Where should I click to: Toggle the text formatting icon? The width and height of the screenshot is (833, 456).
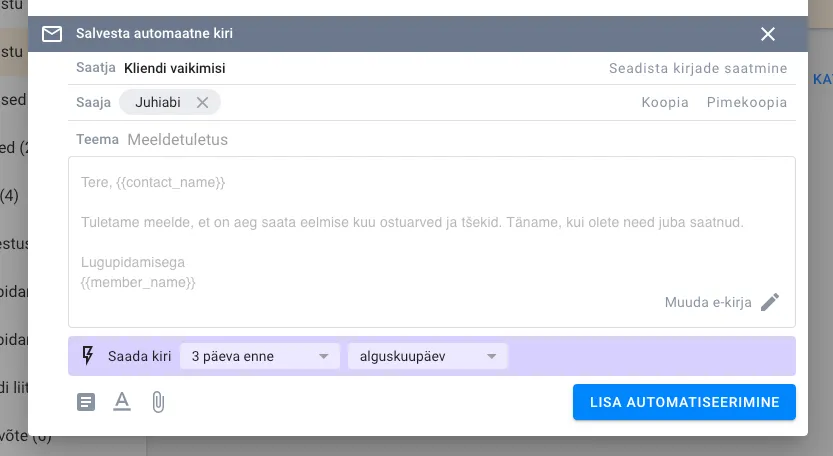(x=122, y=402)
